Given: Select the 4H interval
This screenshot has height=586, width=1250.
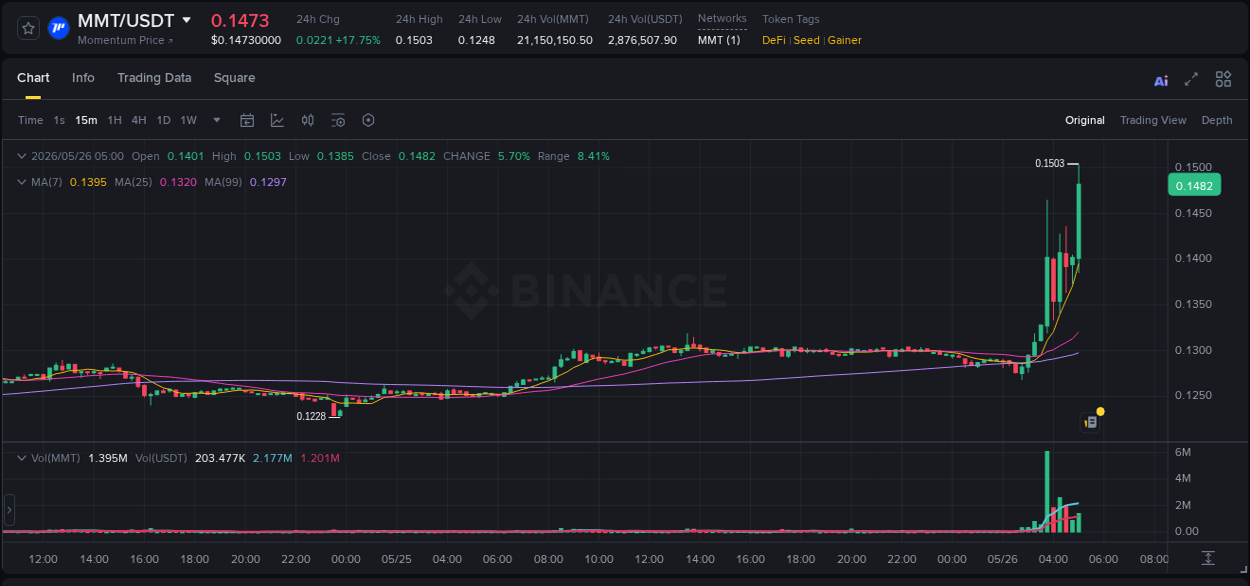Looking at the screenshot, I should pos(139,120).
